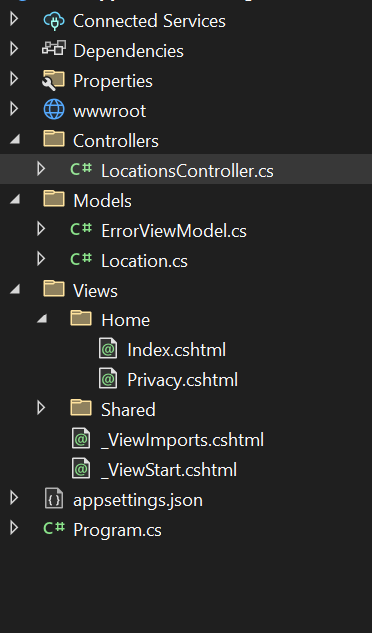Expand the wwwroot folder
This screenshot has width=372, height=633.
pyautogui.click(x=14, y=109)
